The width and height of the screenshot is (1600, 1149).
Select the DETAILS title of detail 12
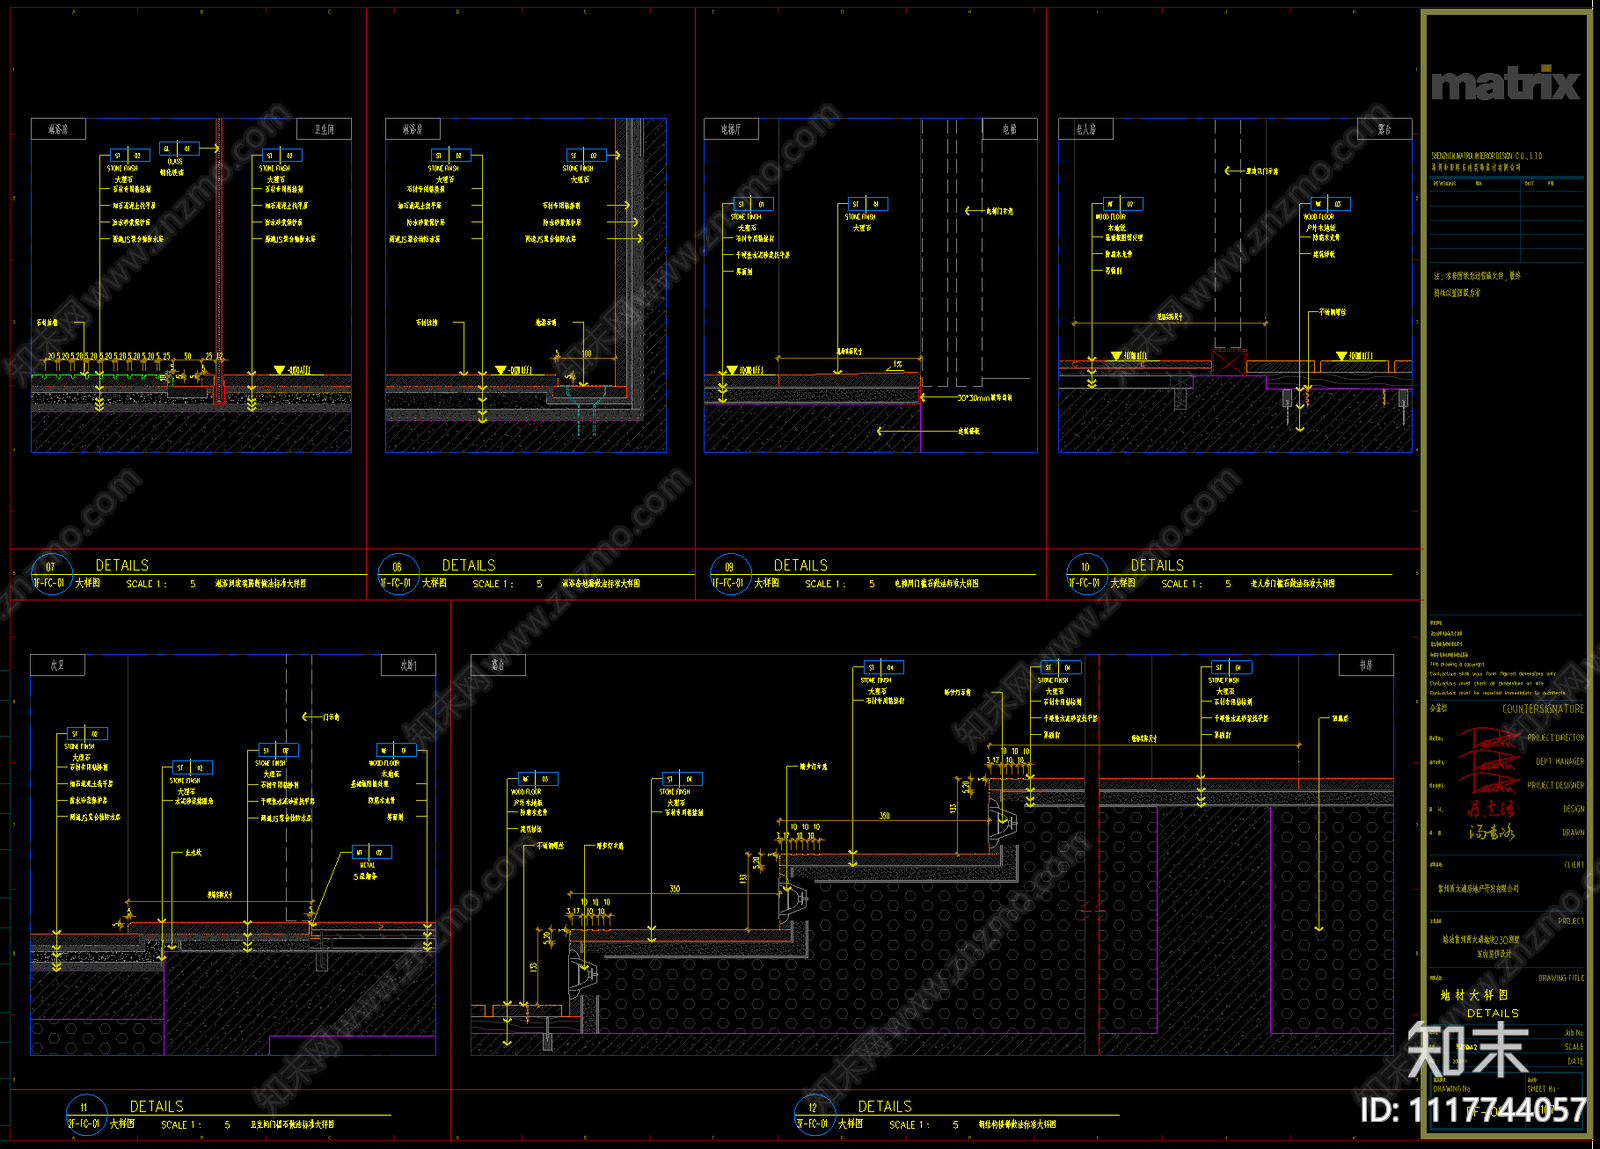point(885,1106)
